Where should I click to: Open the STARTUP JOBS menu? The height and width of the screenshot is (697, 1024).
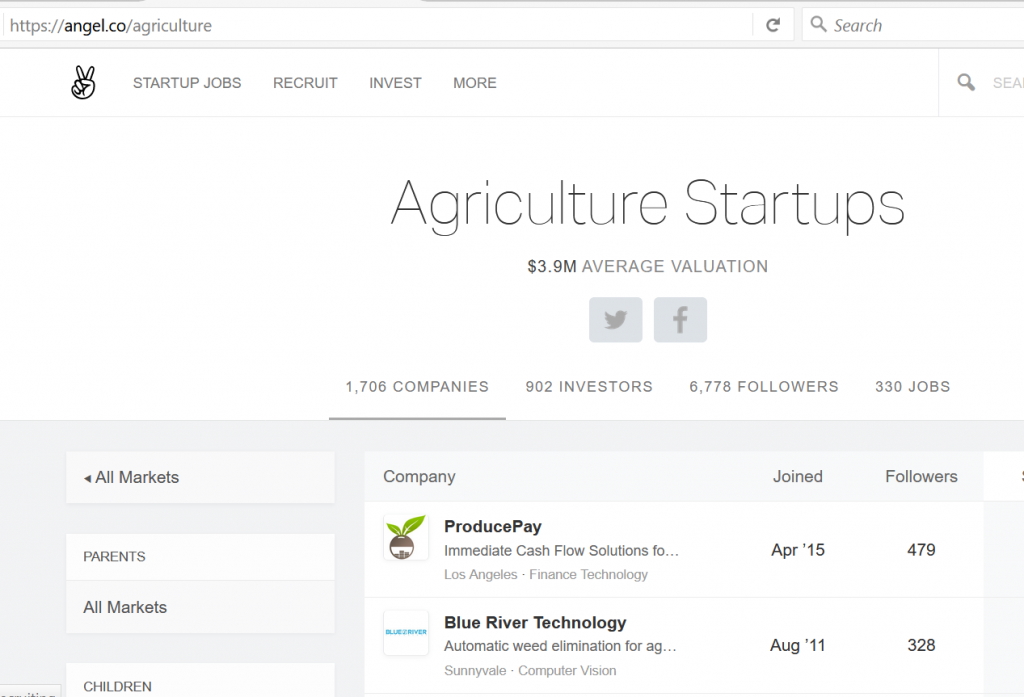pyautogui.click(x=187, y=83)
